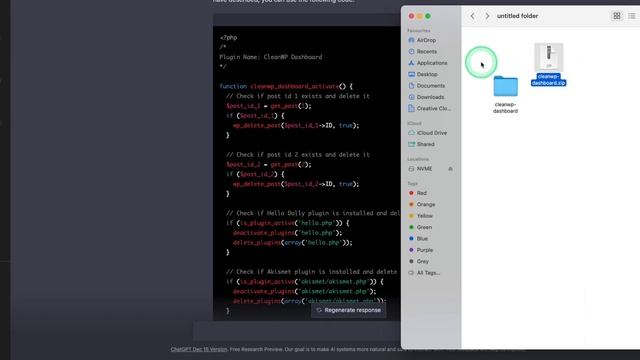Screen dimensions: 640x360
Task: Maximize the Finder window
Action: coord(428,16)
